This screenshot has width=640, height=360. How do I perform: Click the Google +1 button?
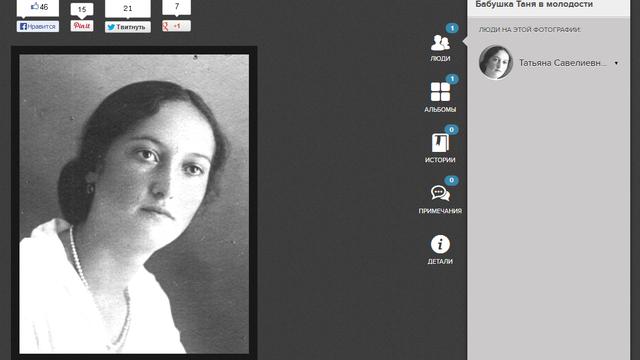(x=176, y=26)
